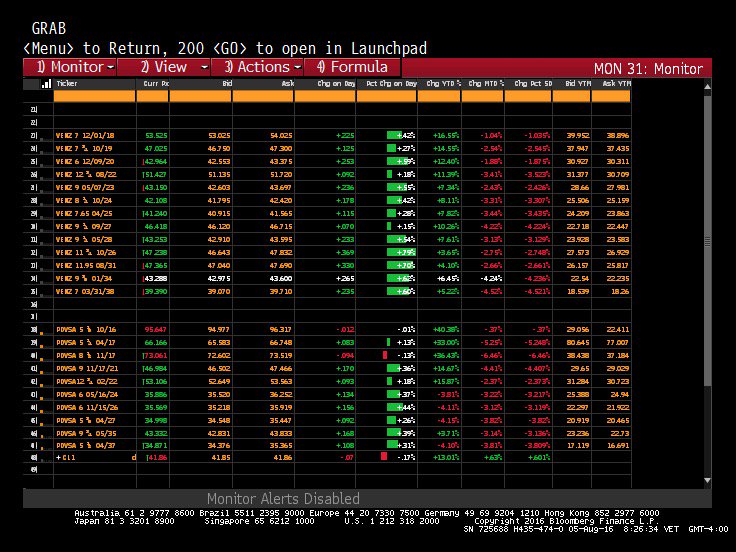This screenshot has height=552, width=736.
Task: Select the VENZ 9 05/07/23 ticker
Action: [85, 187]
